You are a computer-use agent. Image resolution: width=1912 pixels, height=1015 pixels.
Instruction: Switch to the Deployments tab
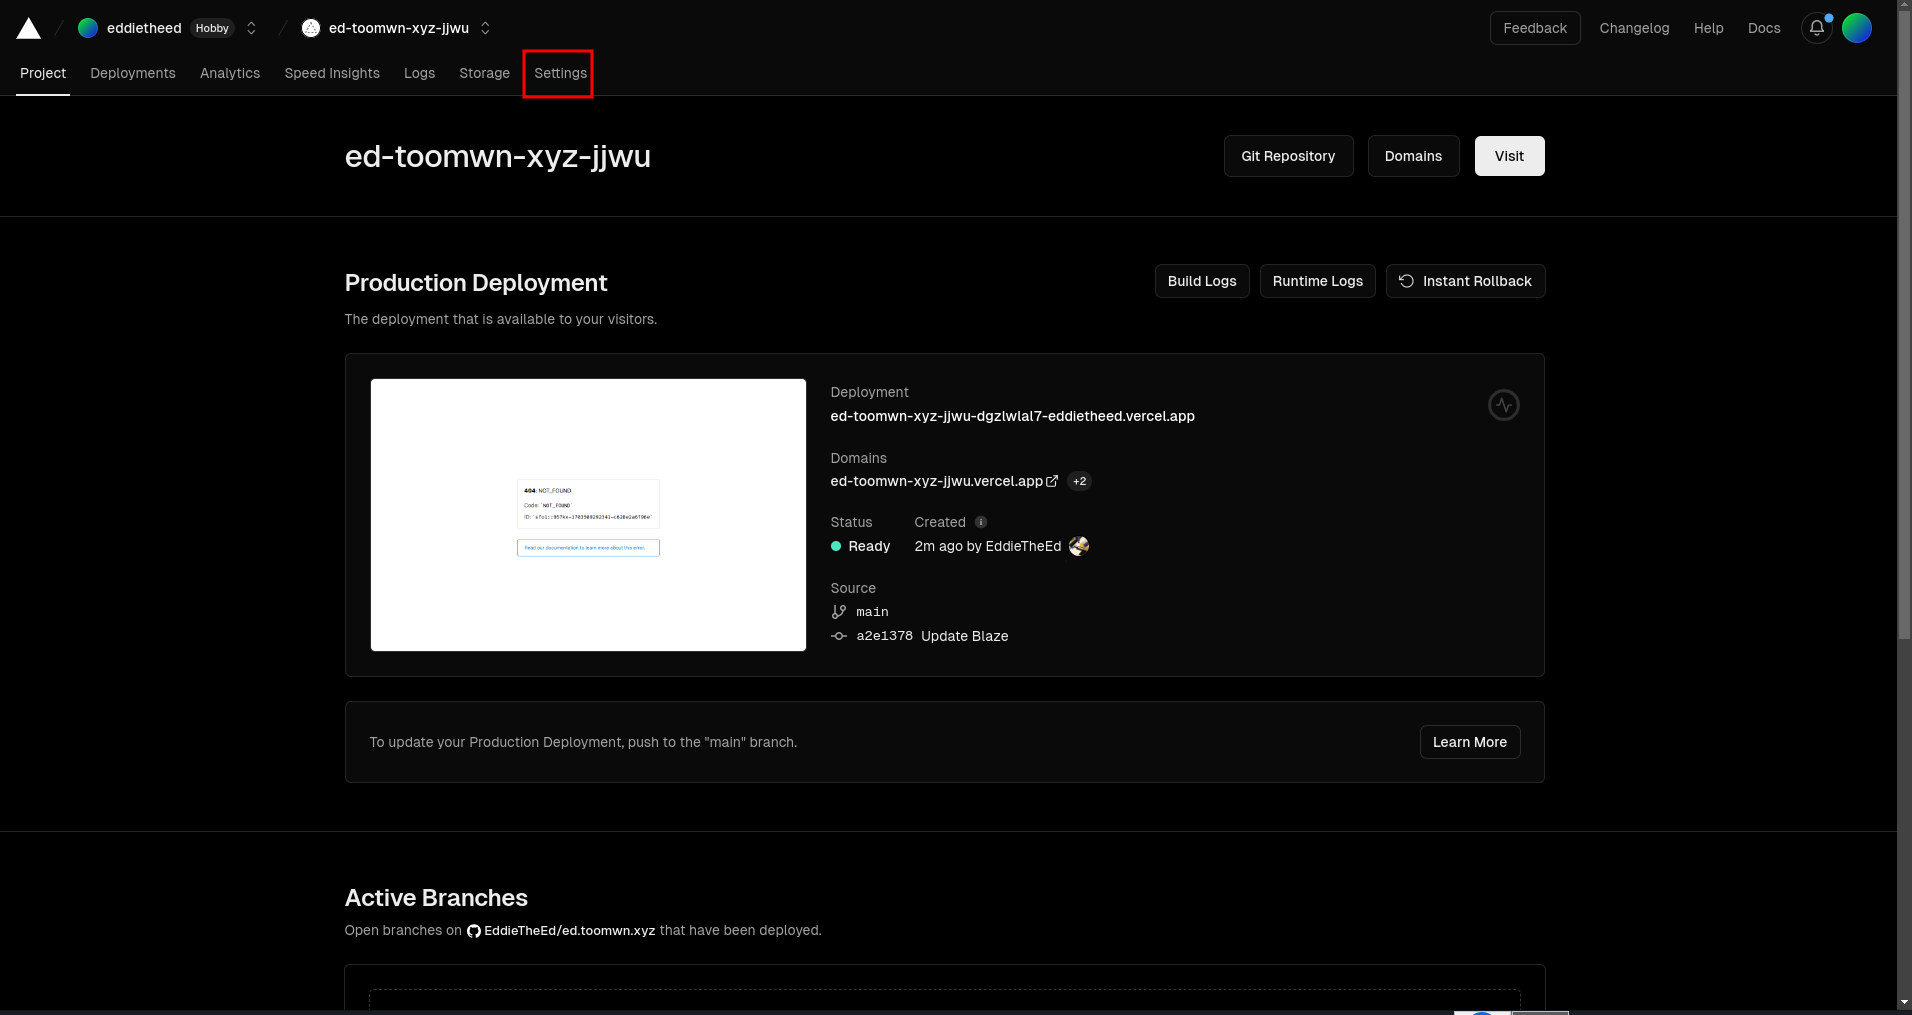click(133, 73)
